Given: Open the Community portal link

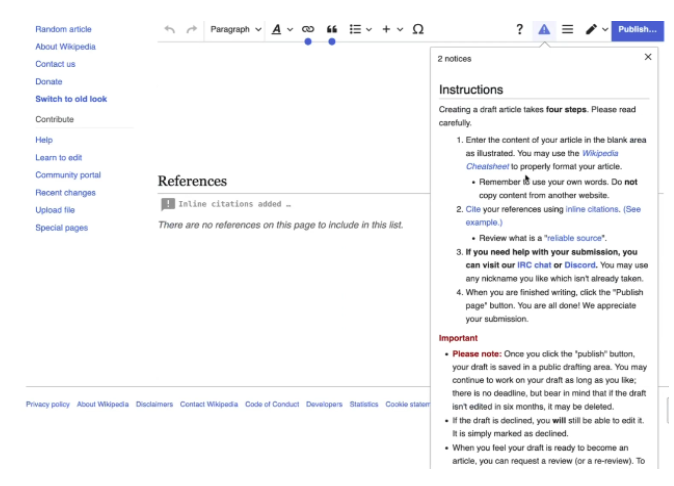Looking at the screenshot, I should pyautogui.click(x=68, y=175).
